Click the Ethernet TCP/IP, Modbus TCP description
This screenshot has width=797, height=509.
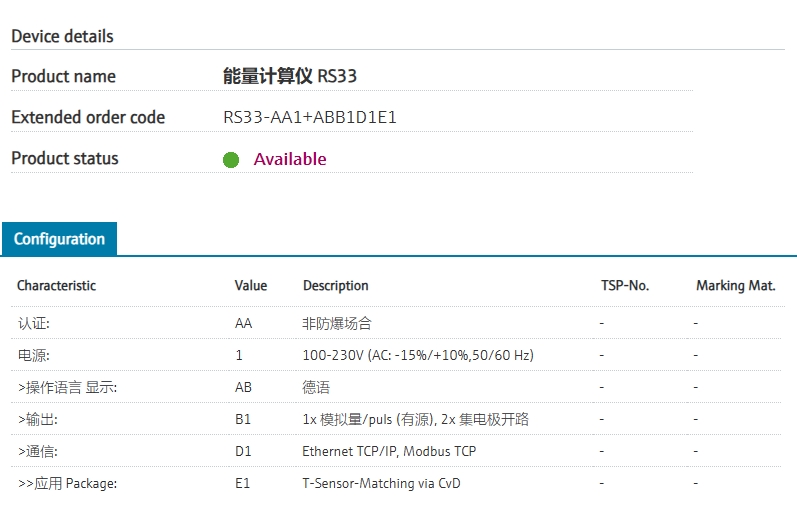coord(389,451)
